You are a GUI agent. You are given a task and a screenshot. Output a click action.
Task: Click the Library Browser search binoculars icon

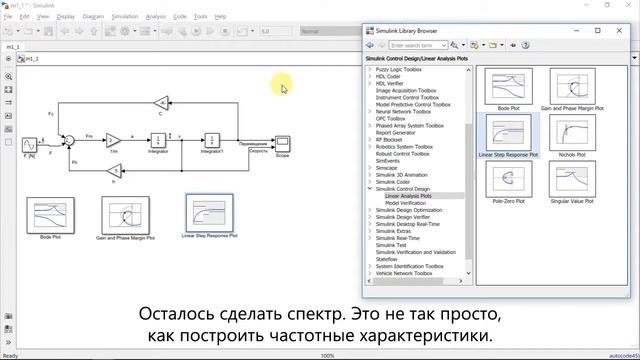(x=454, y=45)
